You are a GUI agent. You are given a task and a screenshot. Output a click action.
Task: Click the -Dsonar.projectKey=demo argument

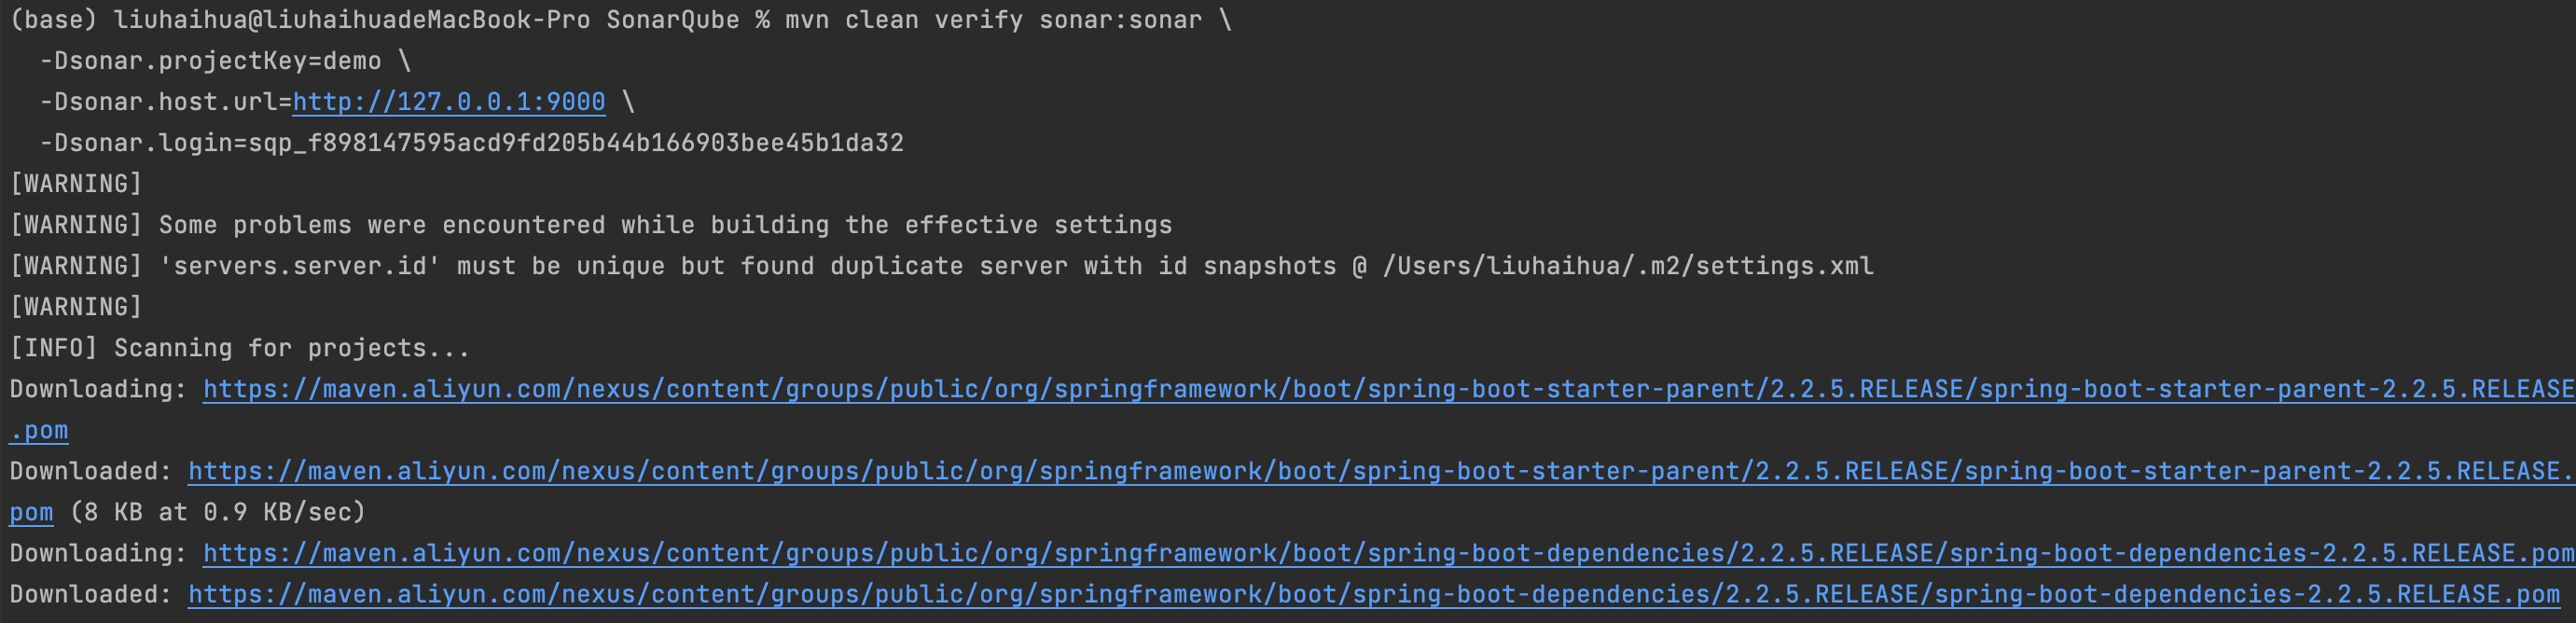(x=210, y=61)
